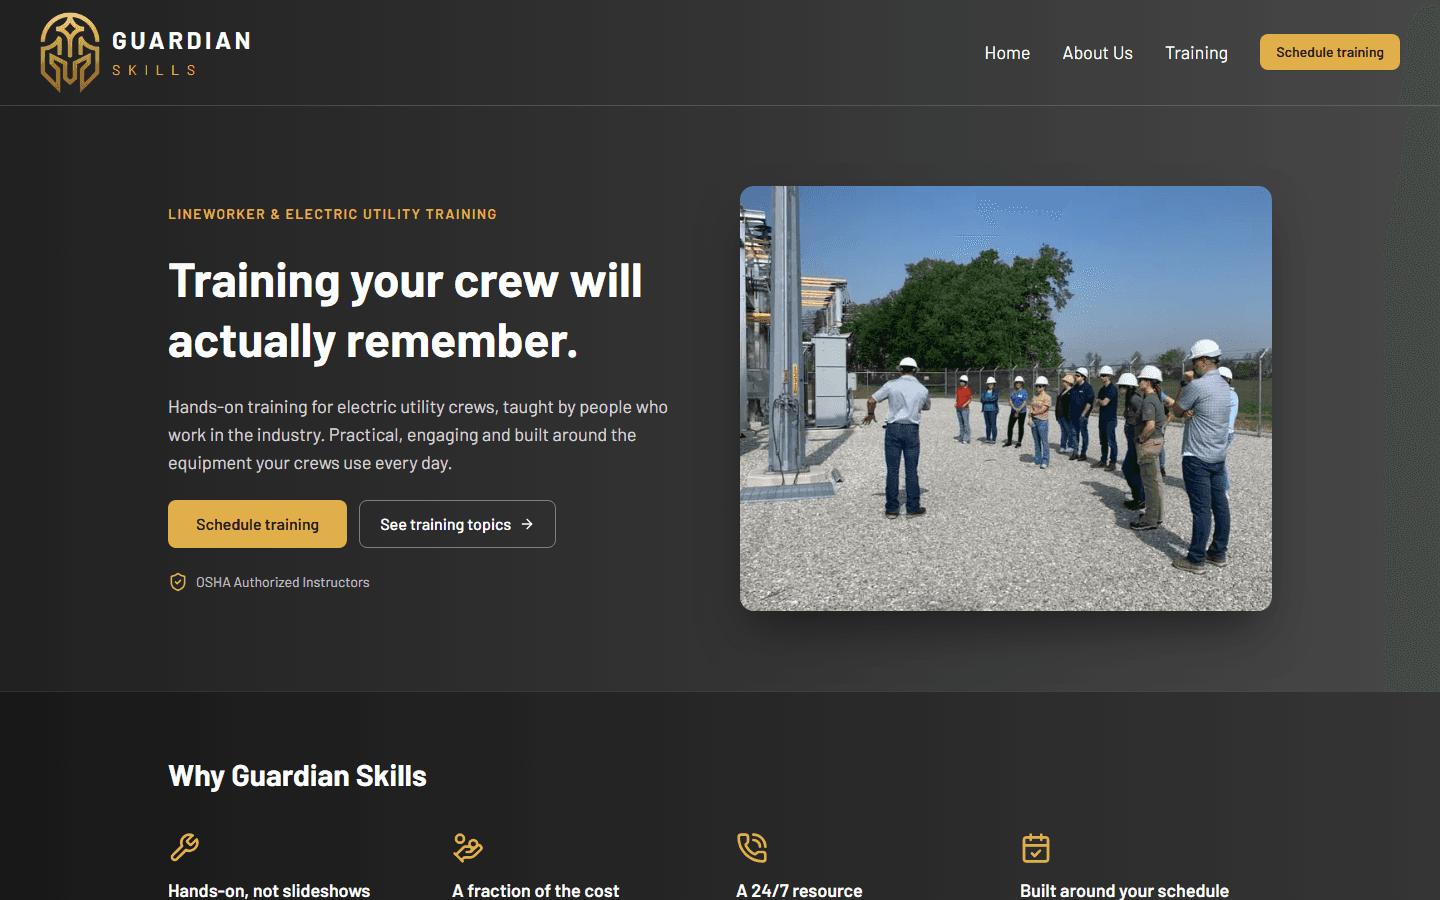The height and width of the screenshot is (900, 1440).
Task: Go to the About Us page
Action: click(1097, 53)
